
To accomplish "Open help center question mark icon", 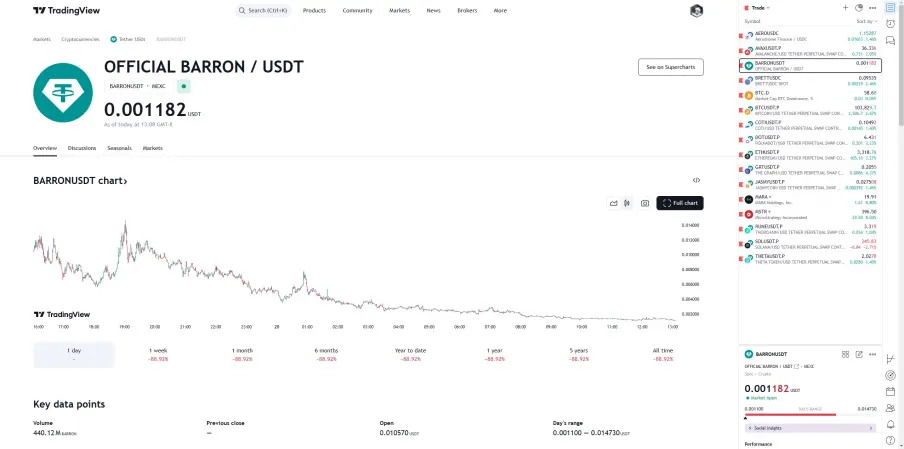I will [890, 440].
